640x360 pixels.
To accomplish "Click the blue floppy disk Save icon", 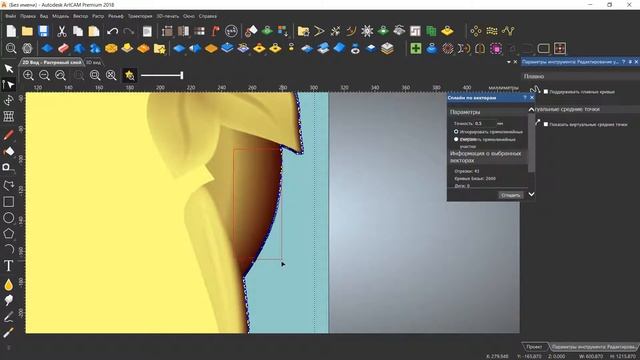I will pos(43,31).
